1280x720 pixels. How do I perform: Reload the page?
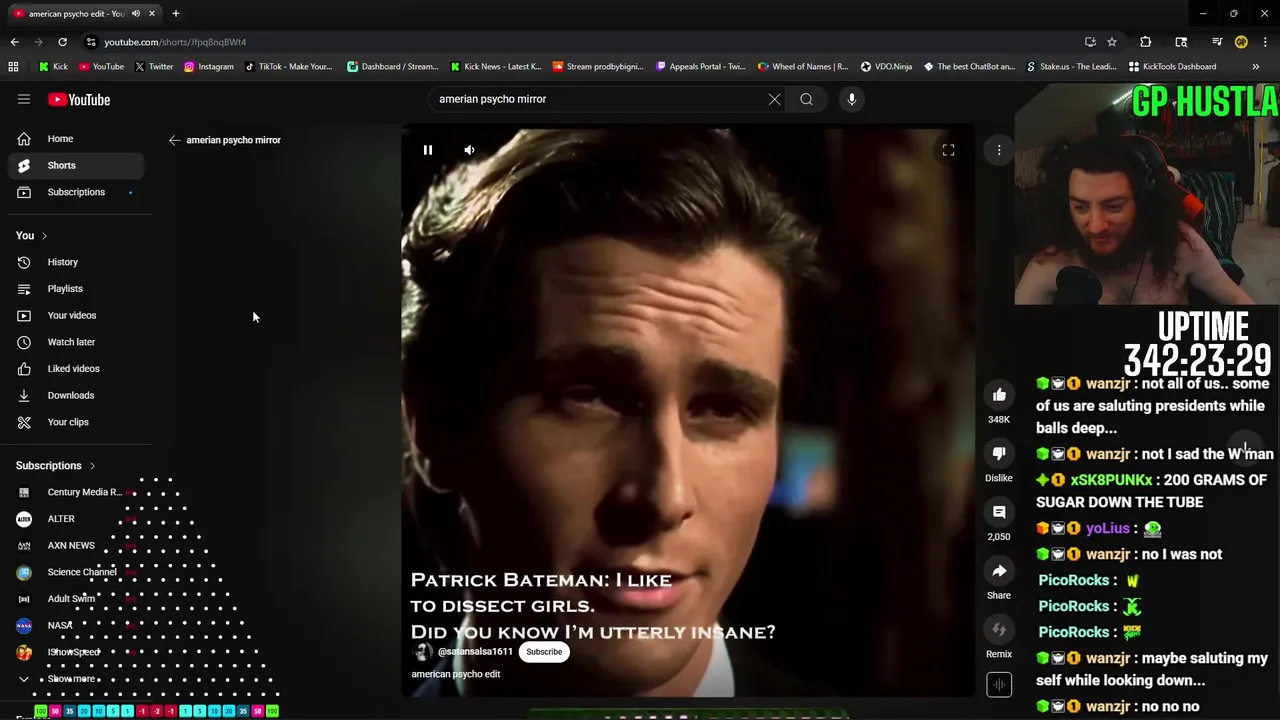click(x=62, y=42)
